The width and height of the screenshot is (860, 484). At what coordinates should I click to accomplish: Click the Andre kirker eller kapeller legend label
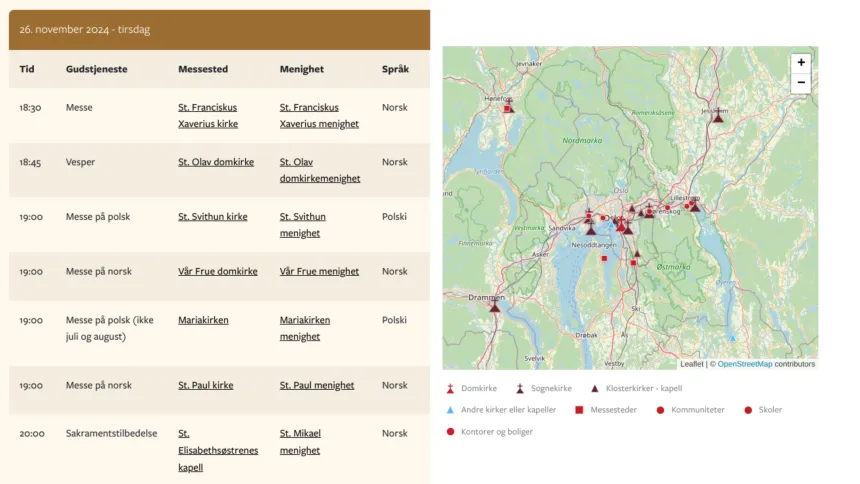coord(508,410)
